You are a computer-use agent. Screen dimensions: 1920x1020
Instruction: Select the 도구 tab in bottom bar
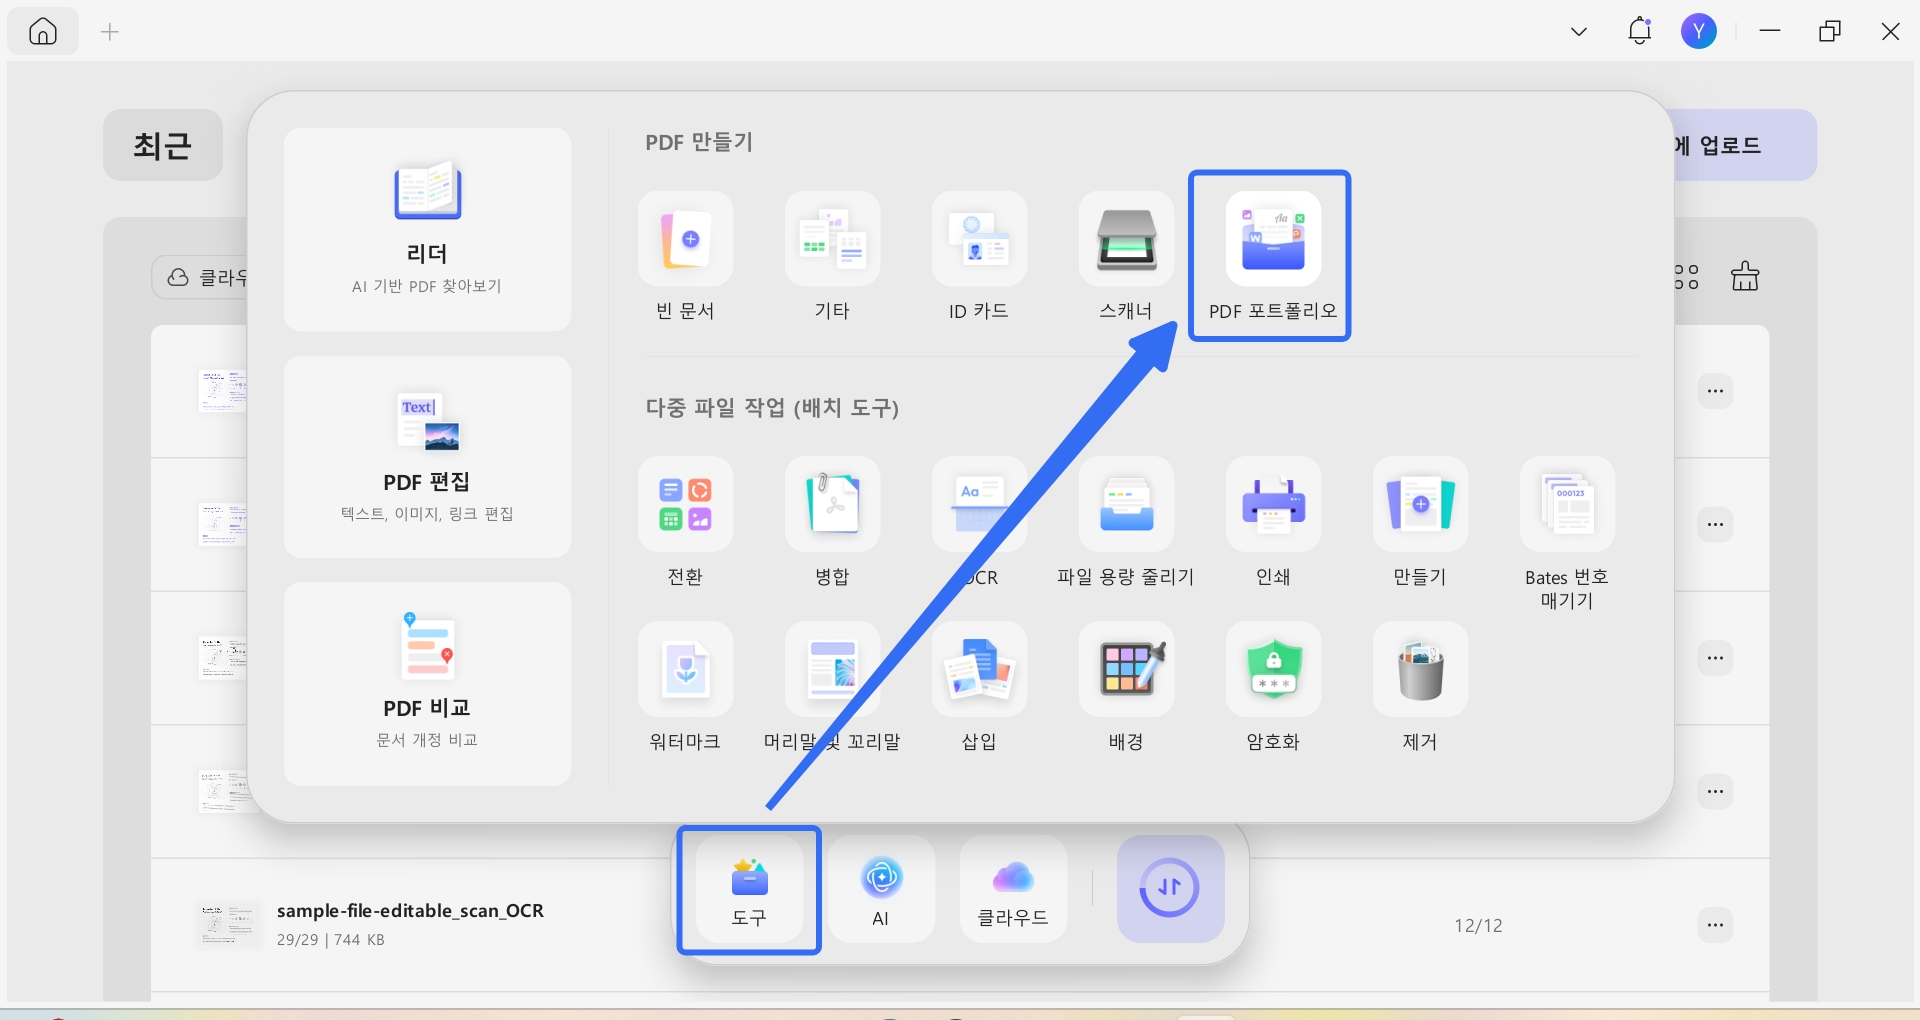(x=749, y=889)
